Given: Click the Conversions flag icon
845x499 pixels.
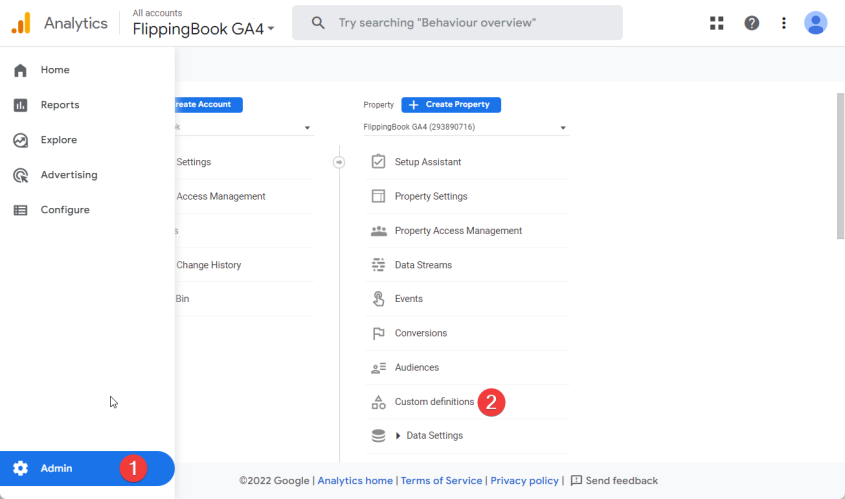Looking at the screenshot, I should (378, 333).
